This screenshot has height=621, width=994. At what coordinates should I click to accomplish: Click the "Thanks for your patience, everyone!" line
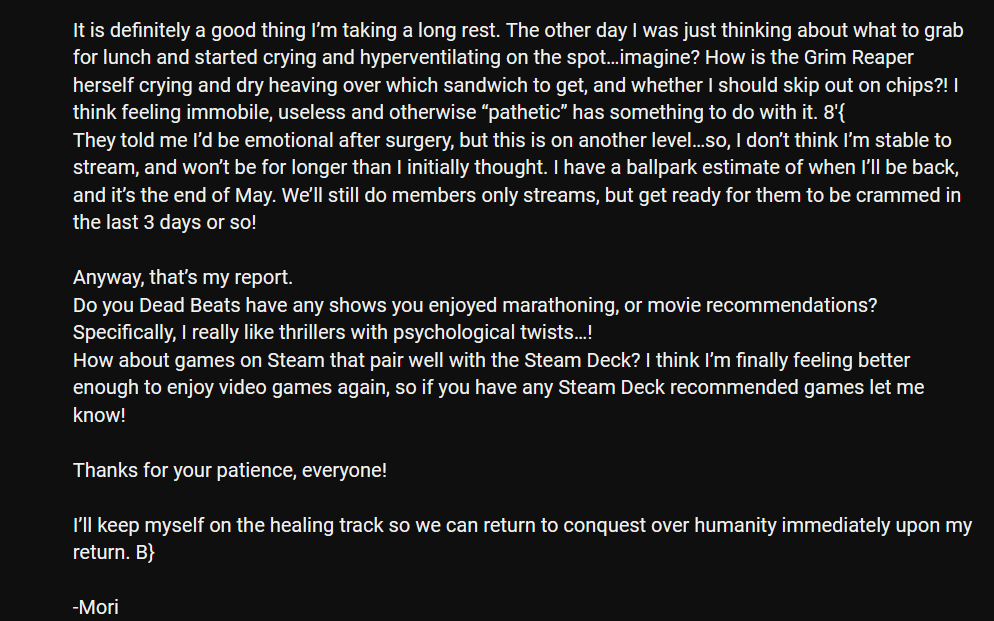coord(230,470)
